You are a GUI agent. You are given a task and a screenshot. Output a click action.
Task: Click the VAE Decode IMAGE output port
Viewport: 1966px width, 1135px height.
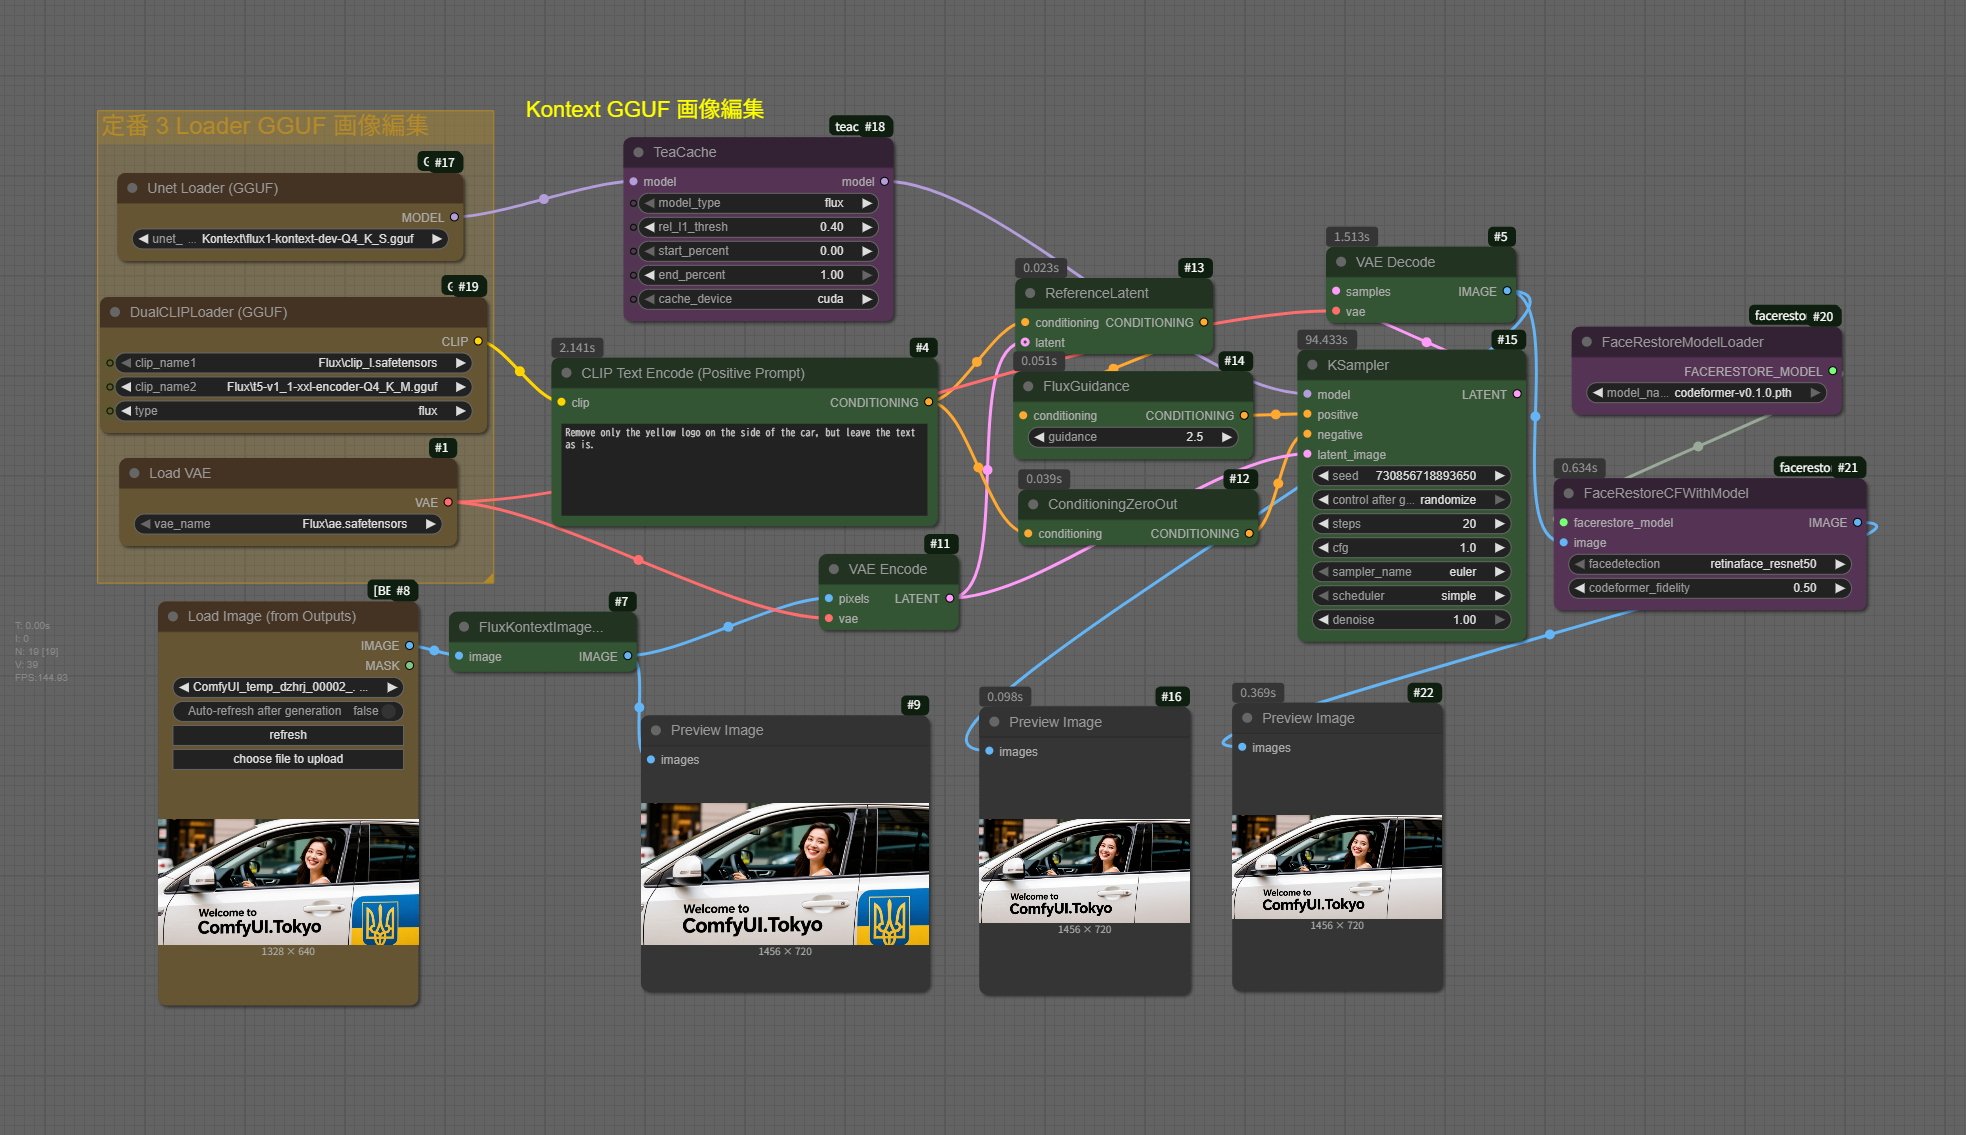(1507, 291)
